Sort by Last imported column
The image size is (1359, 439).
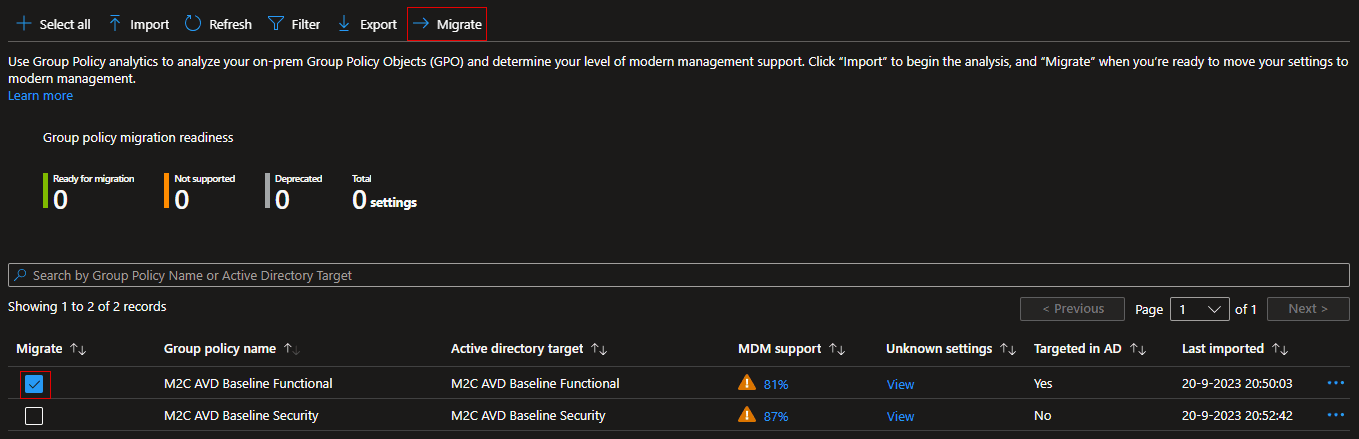pos(1281,349)
